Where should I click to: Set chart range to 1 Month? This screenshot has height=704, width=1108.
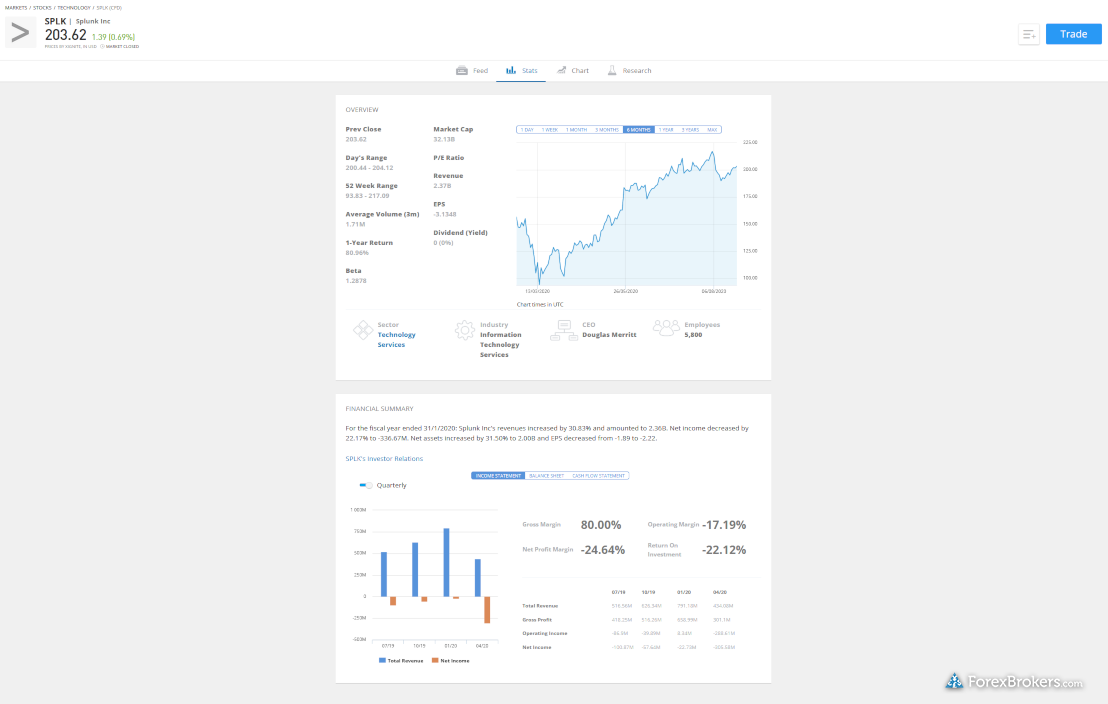[x=577, y=130]
